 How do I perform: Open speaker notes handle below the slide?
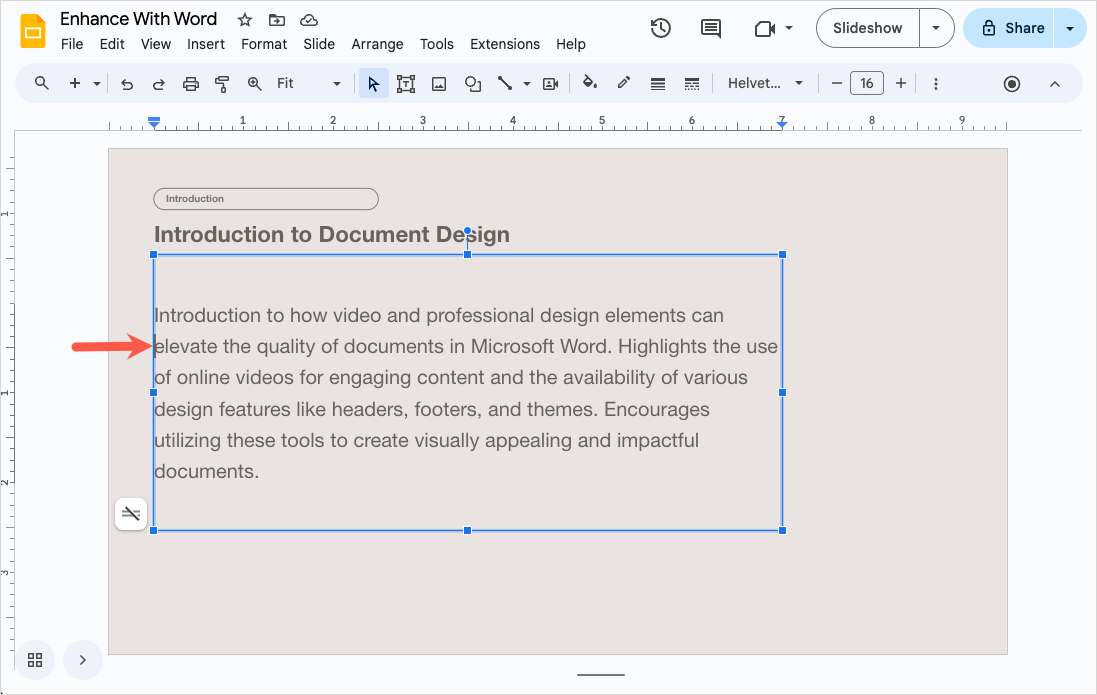601,675
